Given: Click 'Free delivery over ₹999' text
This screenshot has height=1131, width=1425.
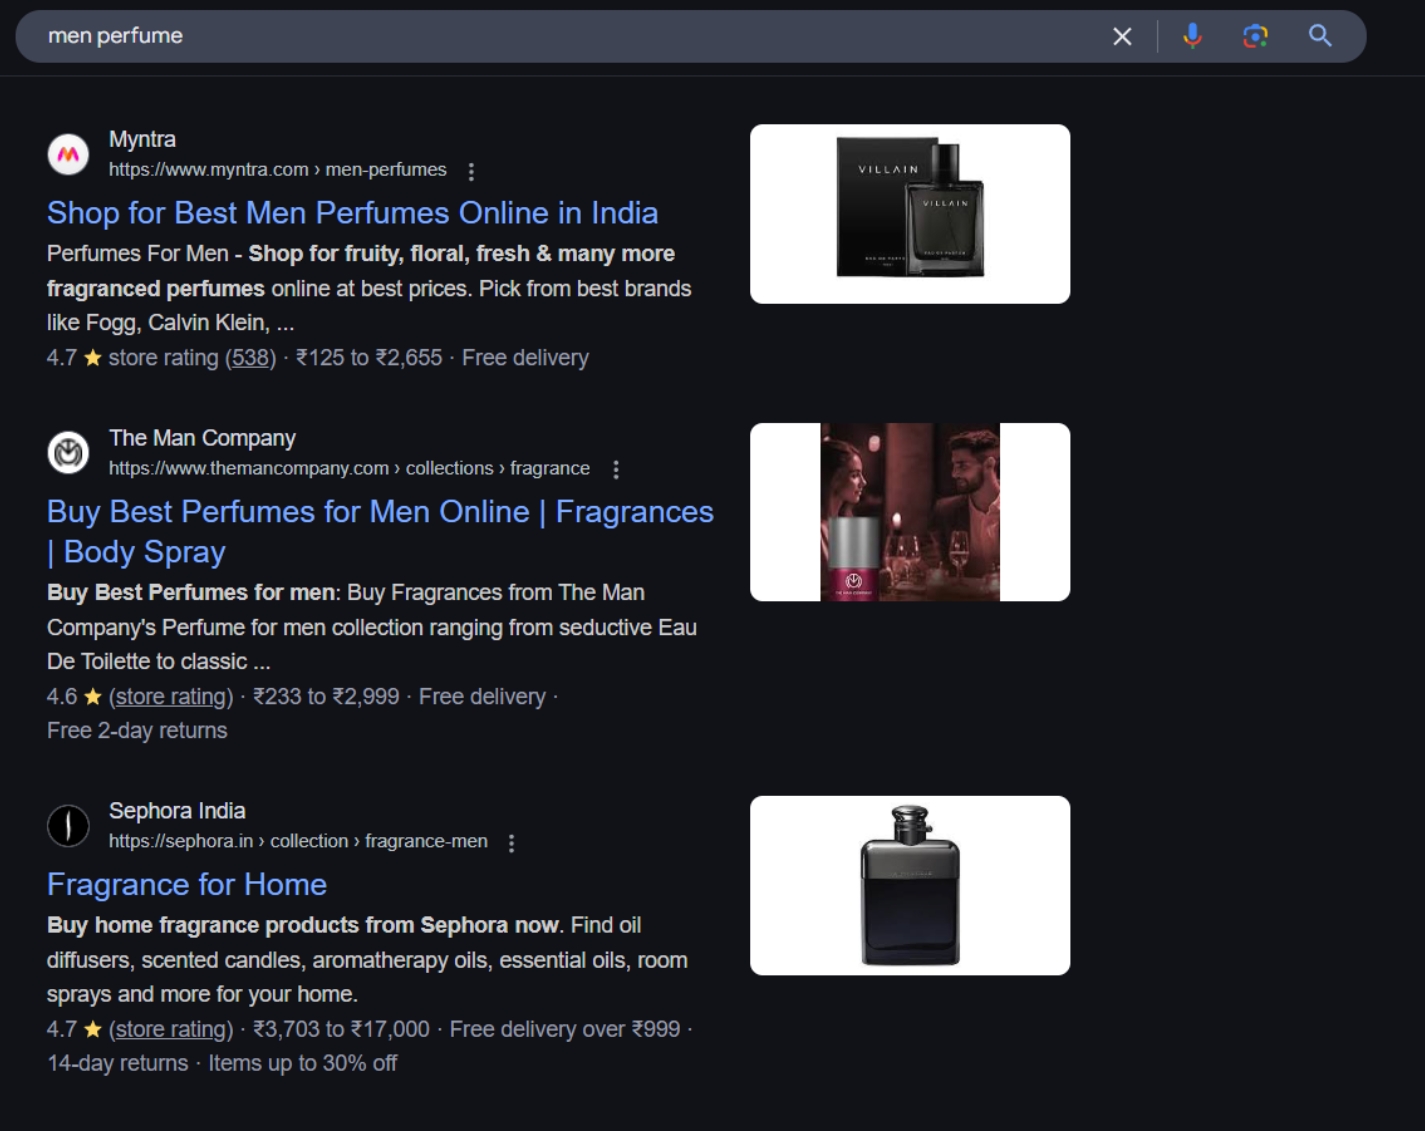Looking at the screenshot, I should (x=565, y=1029).
